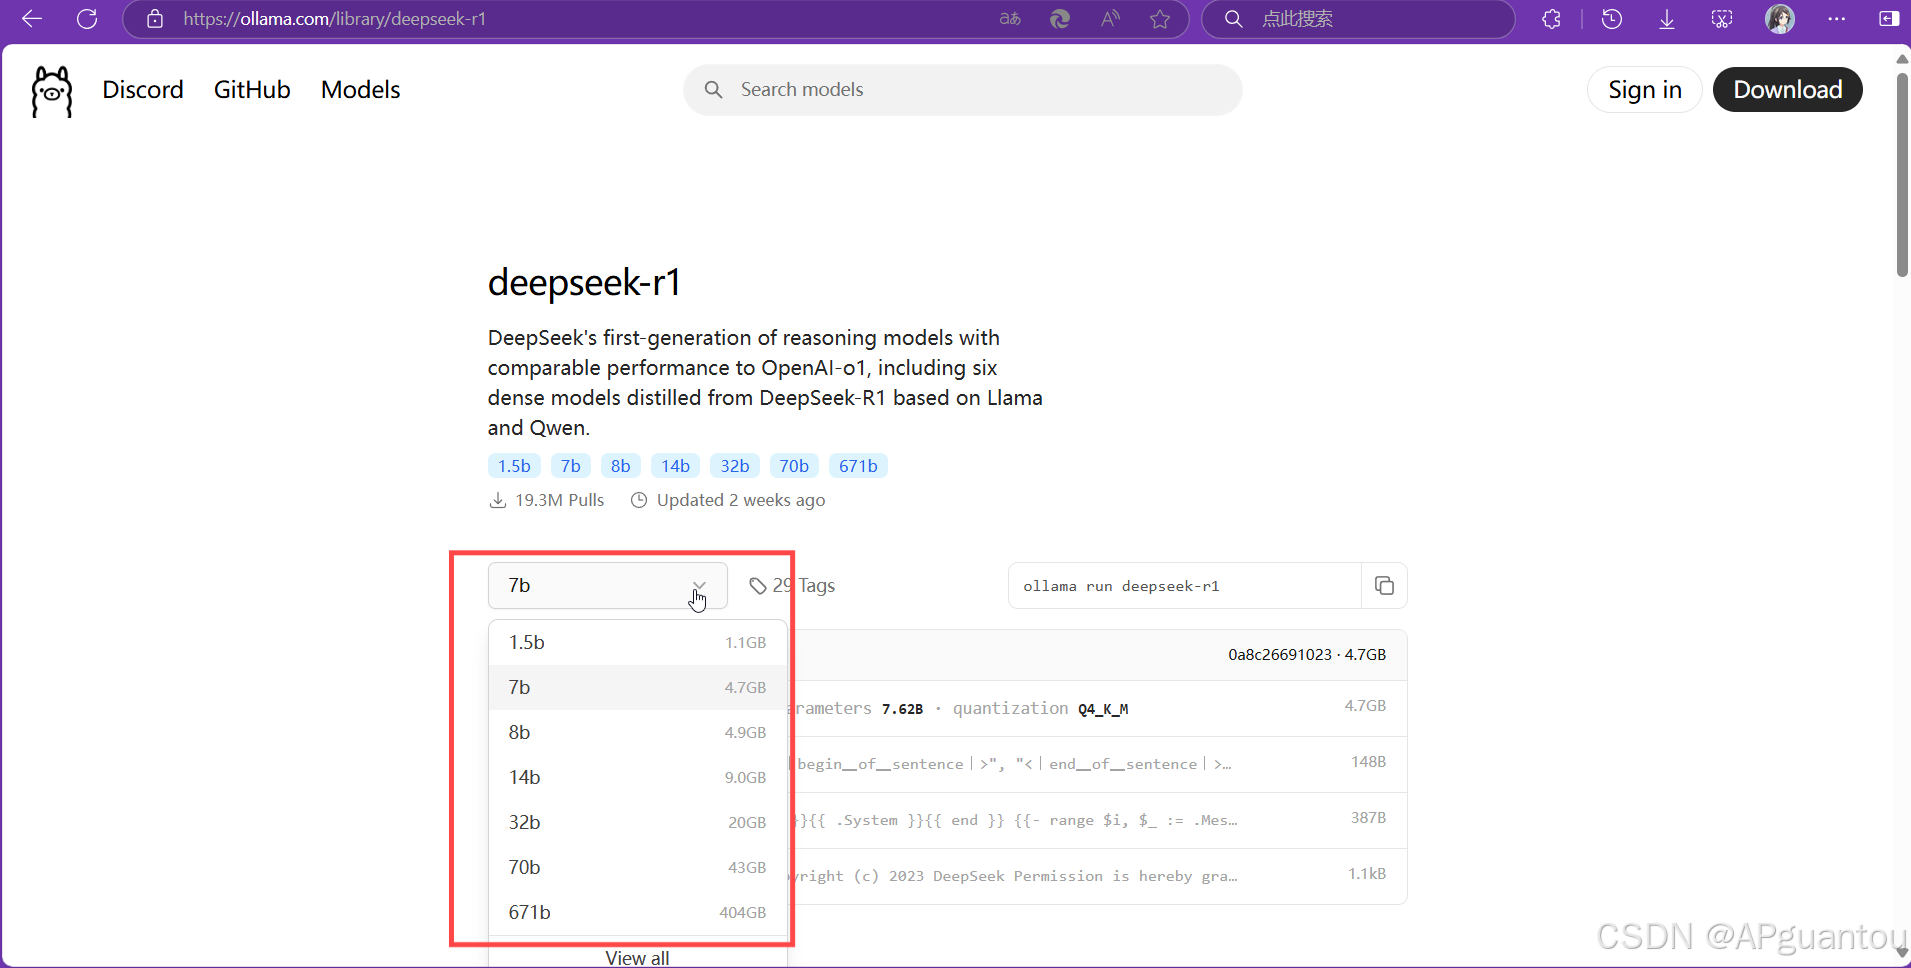Viewport: 1911px width, 968px height.
Task: Collapse the 7b model size dropdown
Action: coord(608,586)
